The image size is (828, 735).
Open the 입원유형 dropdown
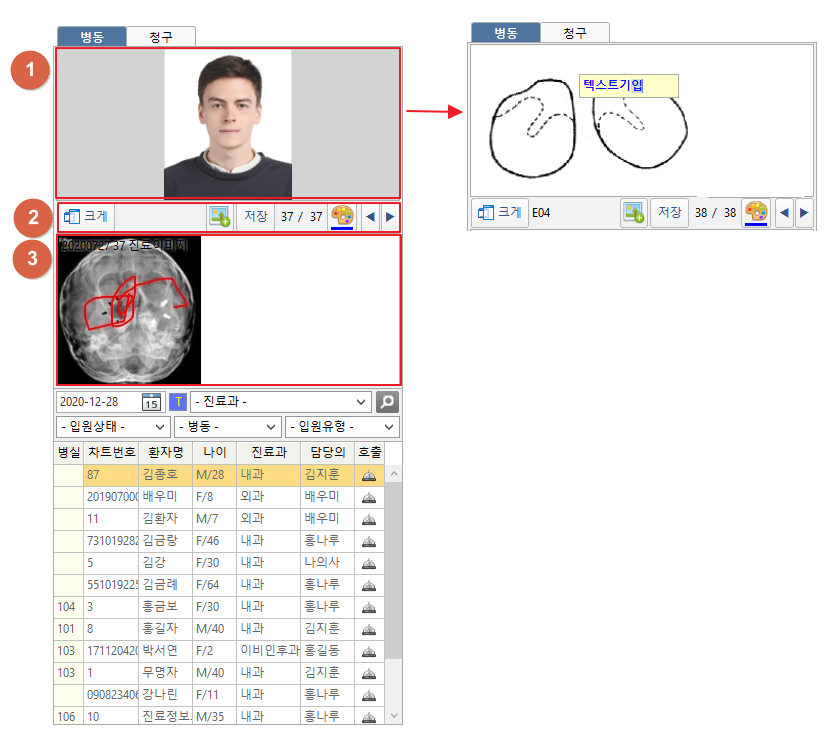(341, 428)
